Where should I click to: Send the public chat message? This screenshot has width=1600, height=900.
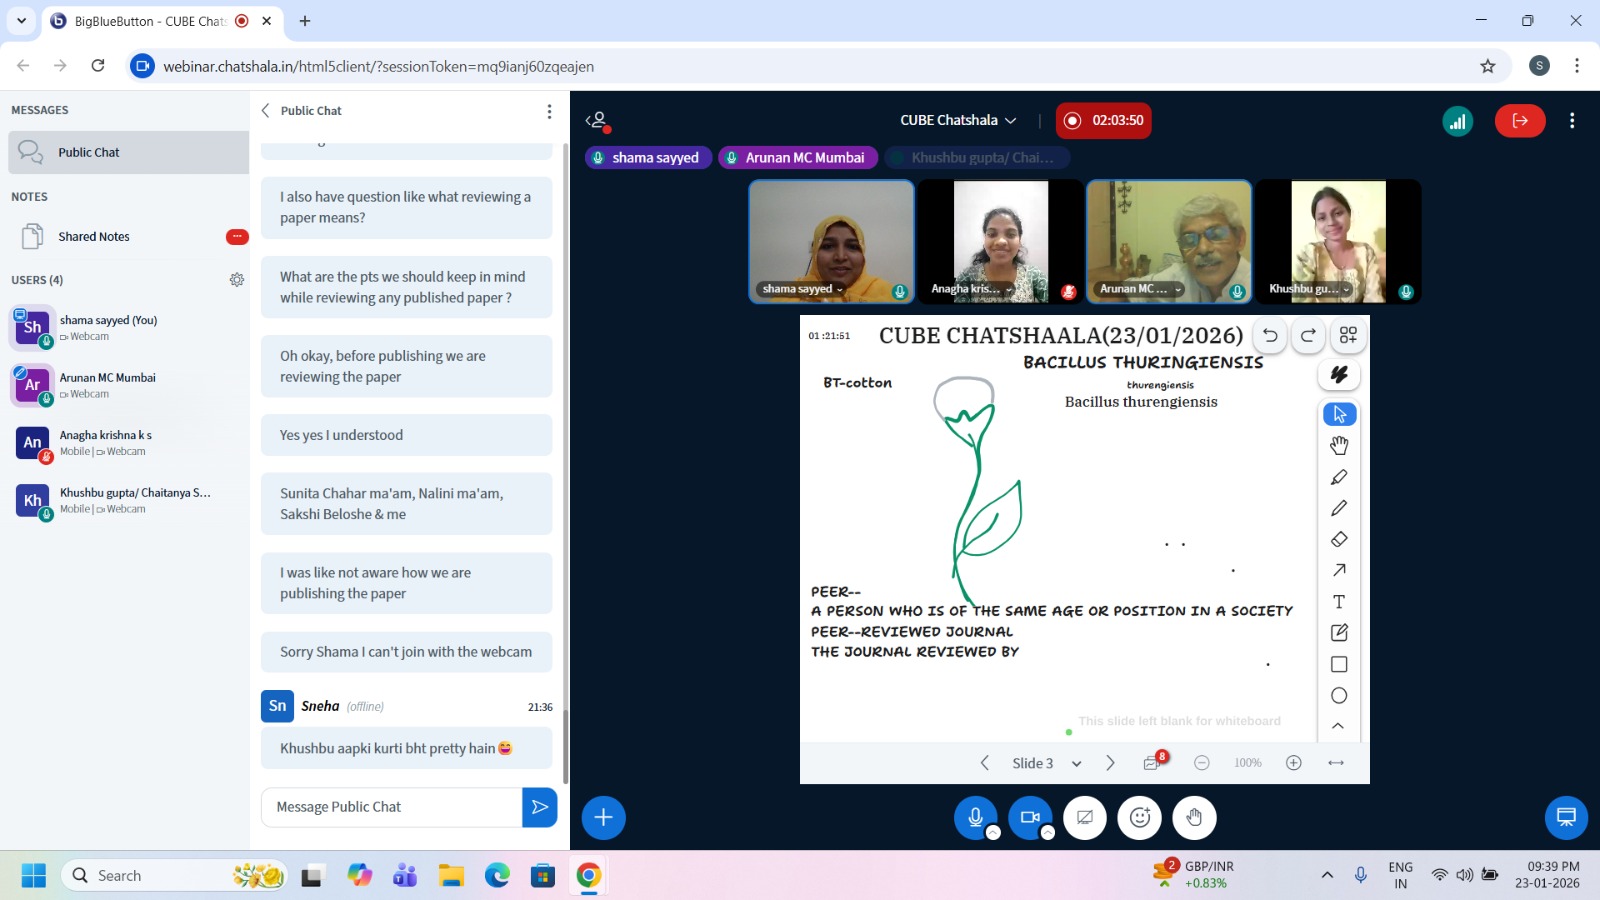tap(539, 807)
